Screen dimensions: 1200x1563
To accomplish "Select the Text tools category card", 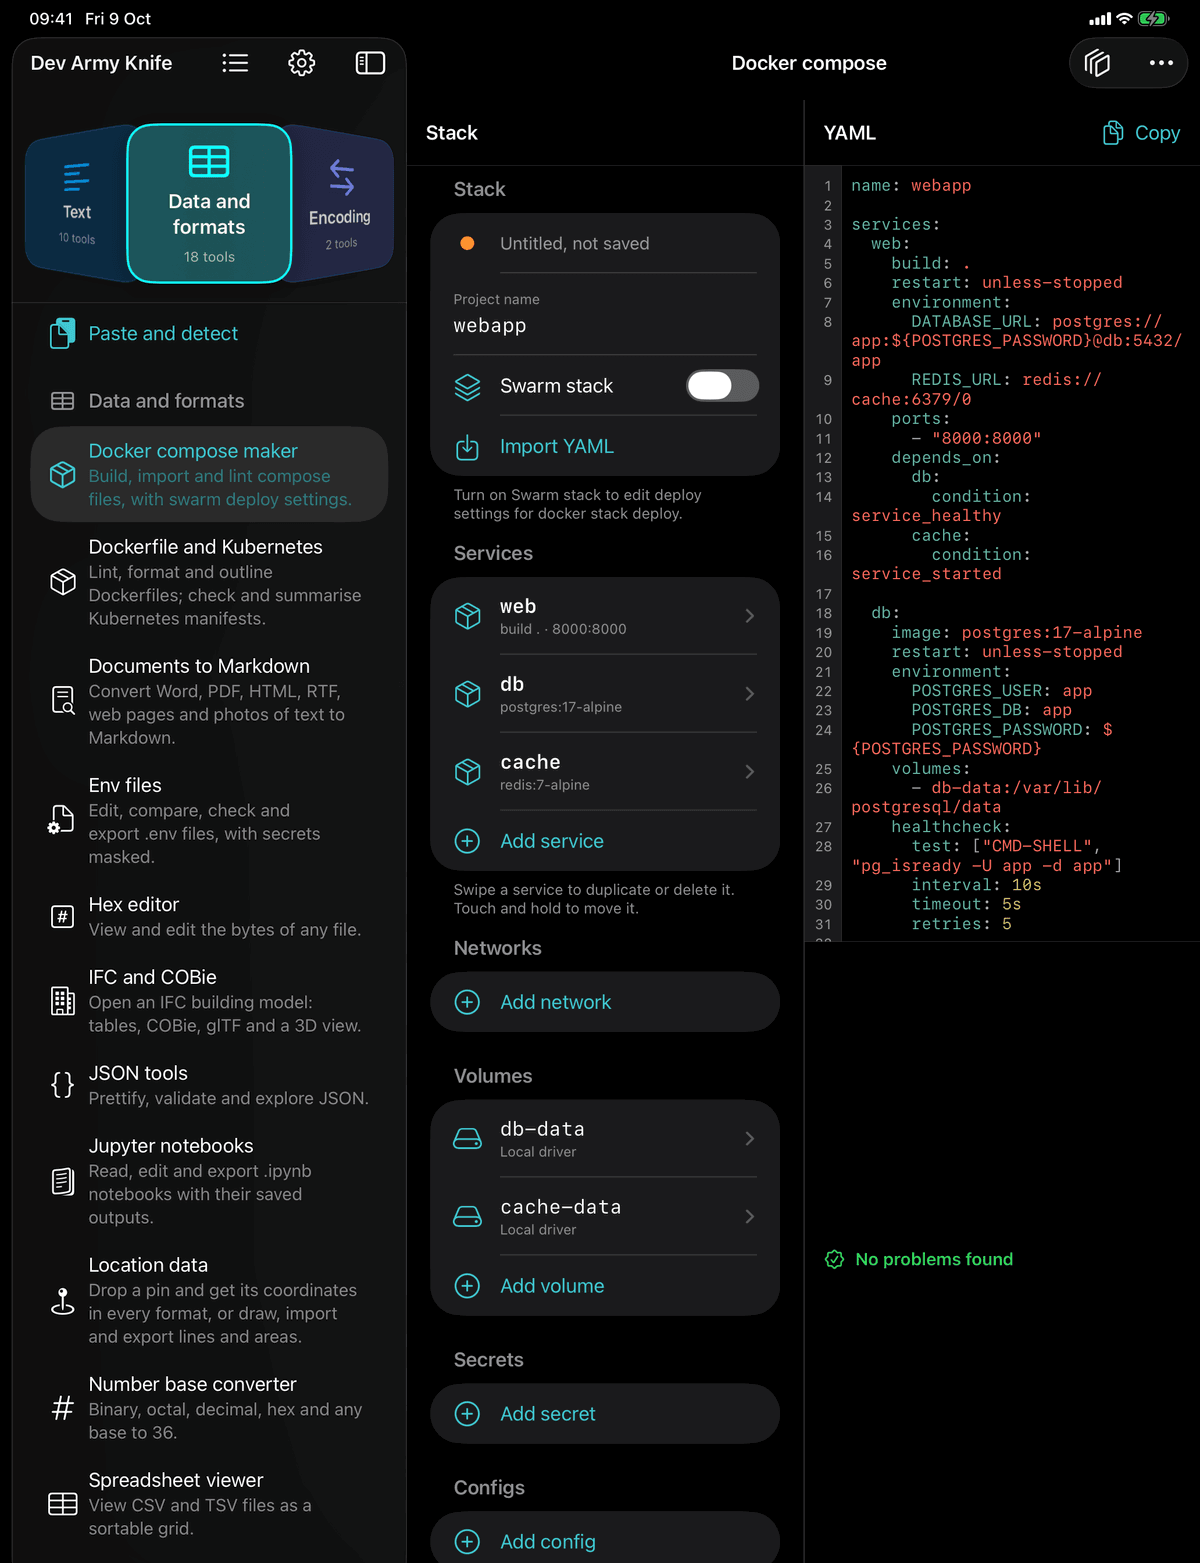I will 76,204.
